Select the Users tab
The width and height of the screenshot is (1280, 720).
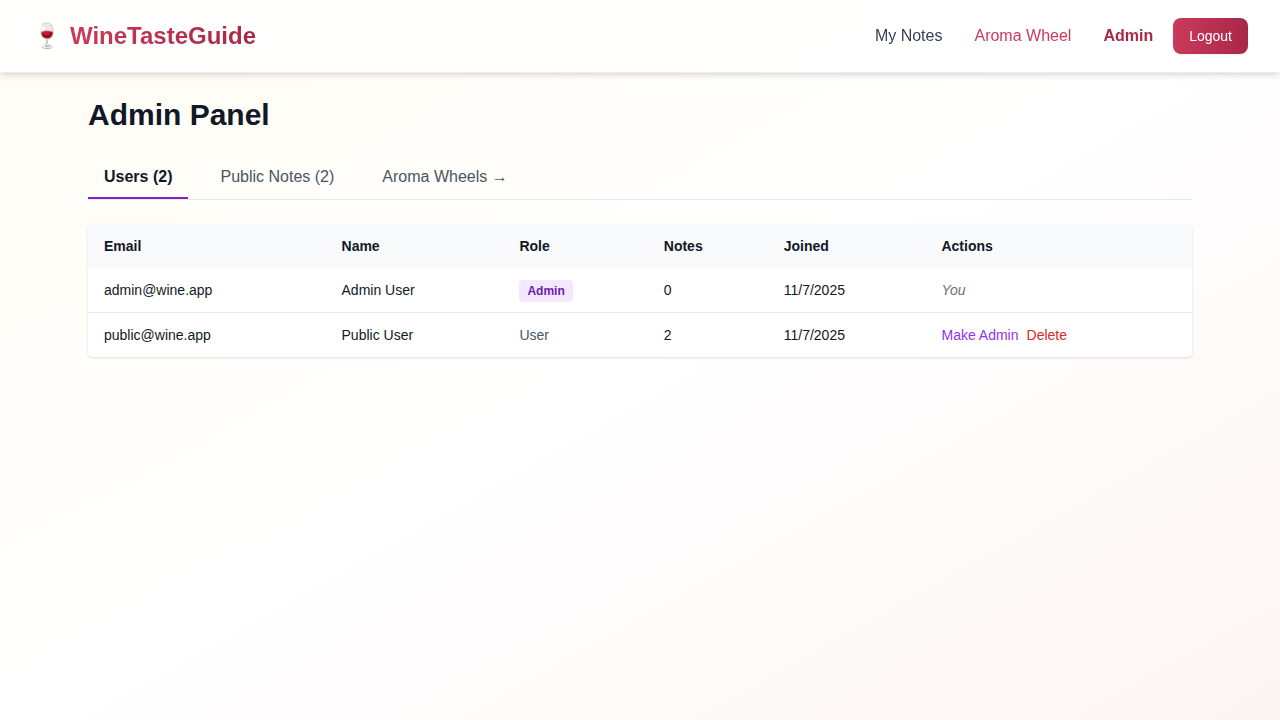(x=137, y=176)
